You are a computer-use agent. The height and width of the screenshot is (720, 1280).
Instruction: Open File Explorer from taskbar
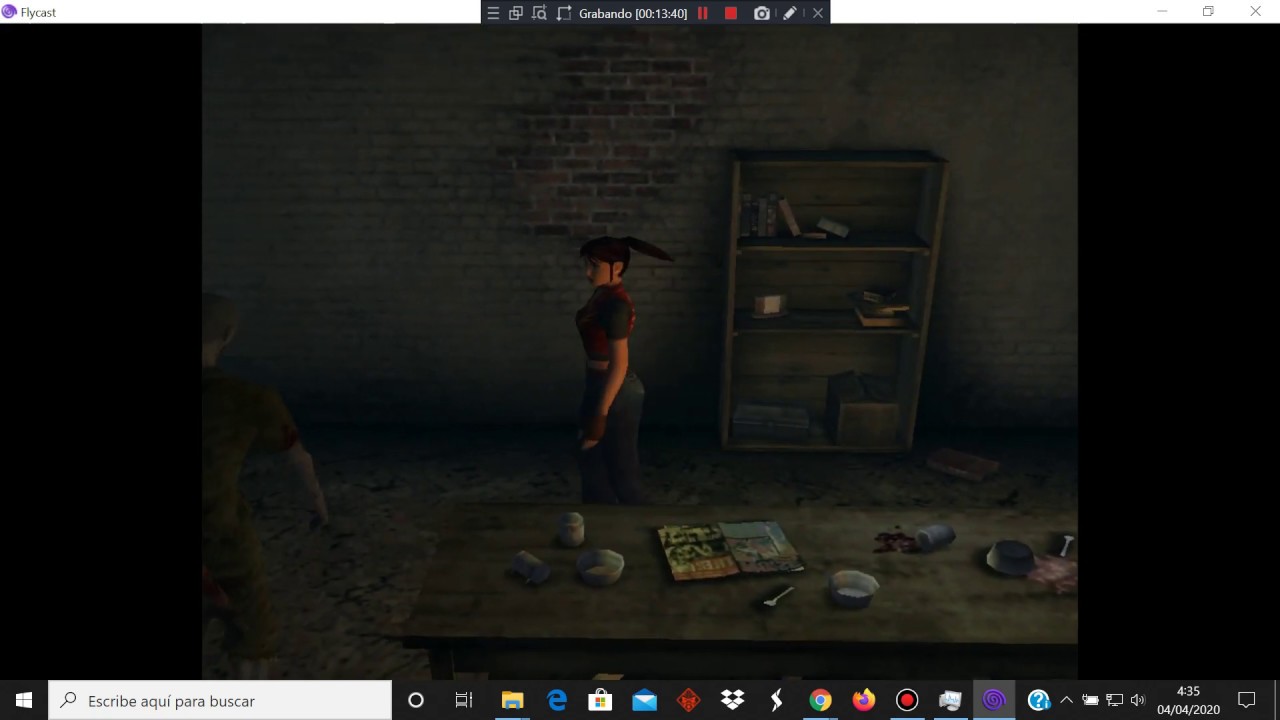tap(512, 701)
